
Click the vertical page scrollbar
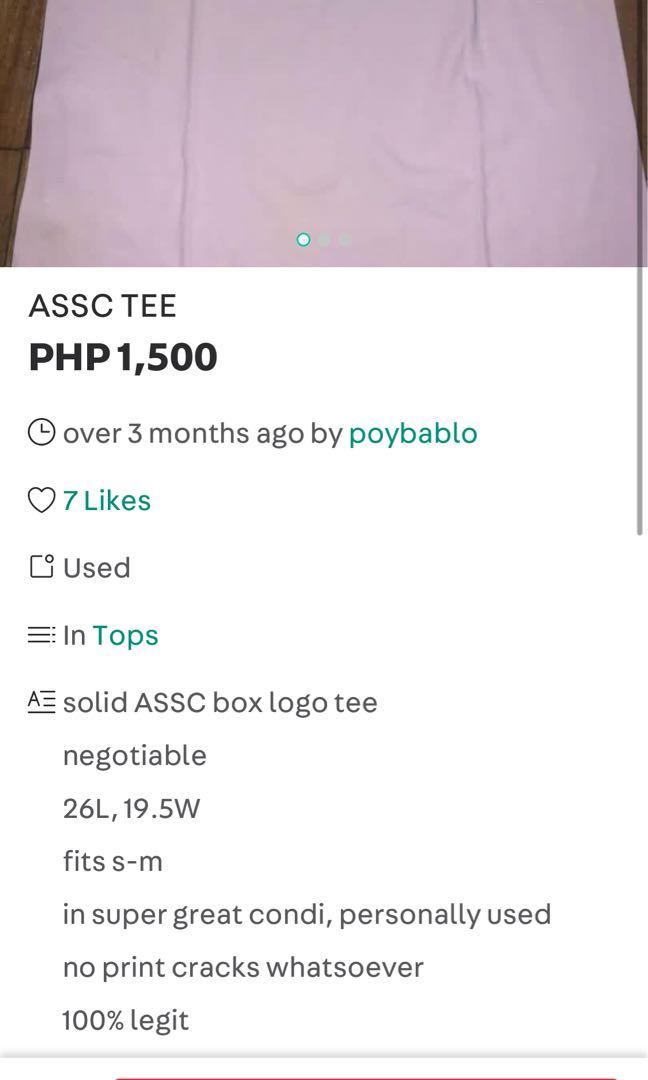coord(640,399)
